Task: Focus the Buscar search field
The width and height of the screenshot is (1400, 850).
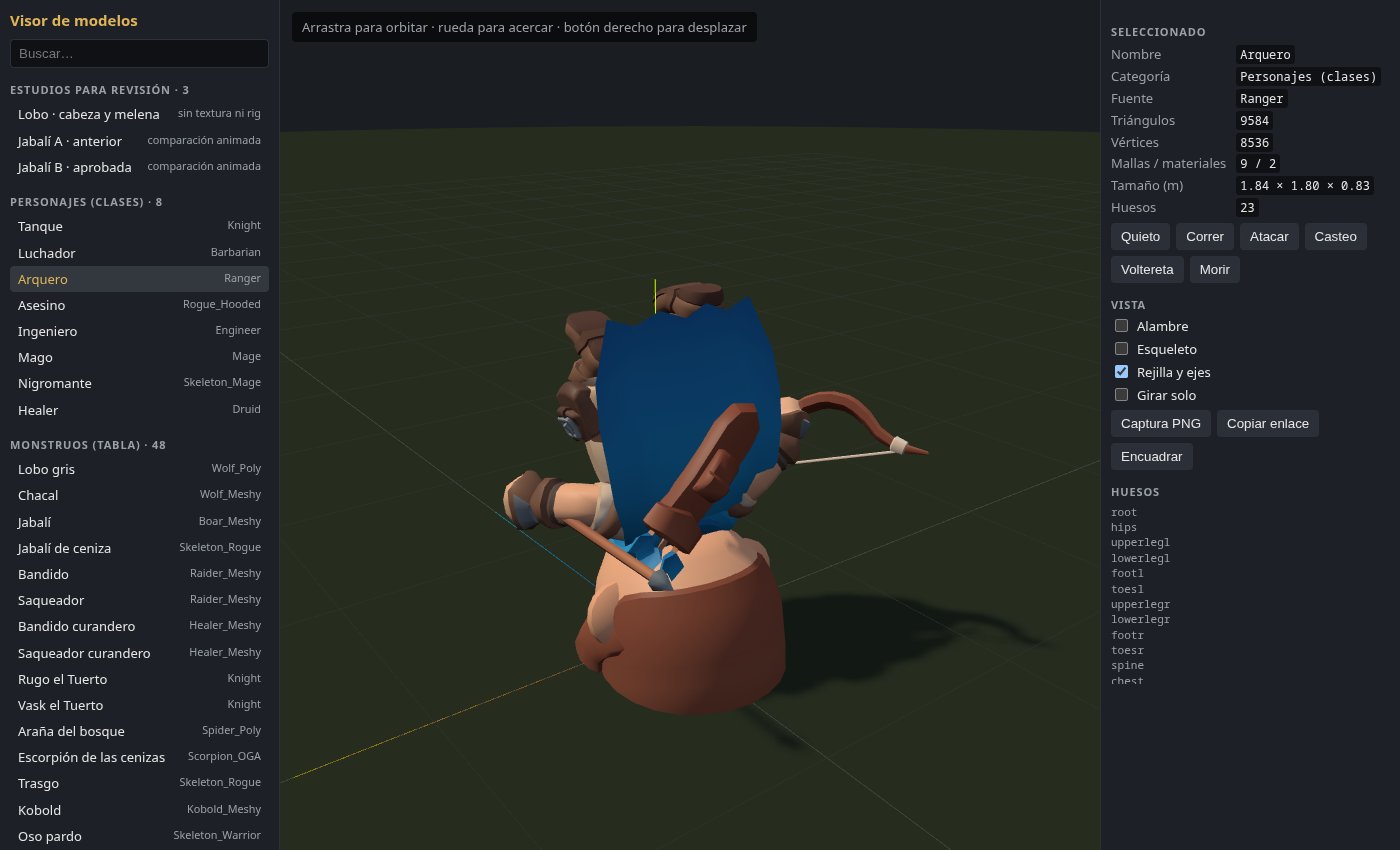Action: click(x=139, y=53)
